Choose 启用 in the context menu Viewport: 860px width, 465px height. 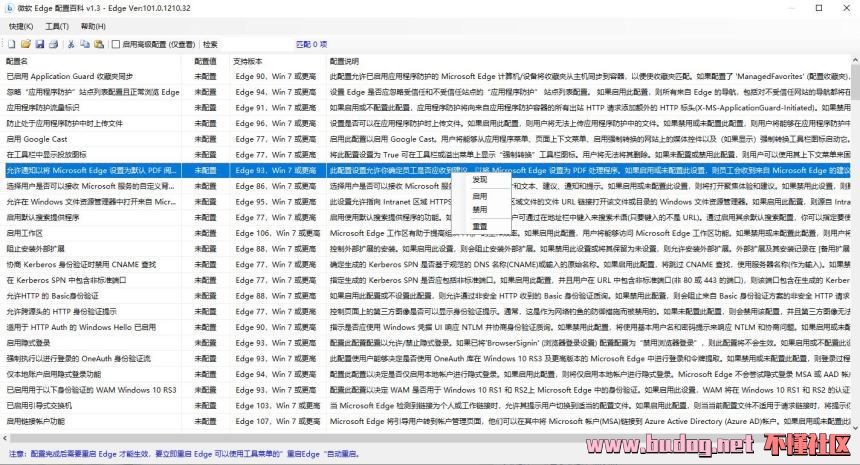click(480, 196)
